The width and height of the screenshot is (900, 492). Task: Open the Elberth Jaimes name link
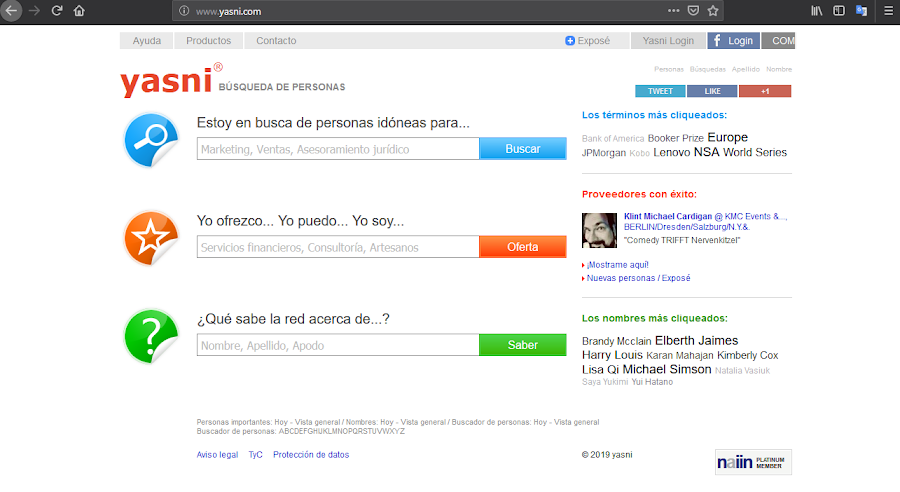coord(696,340)
